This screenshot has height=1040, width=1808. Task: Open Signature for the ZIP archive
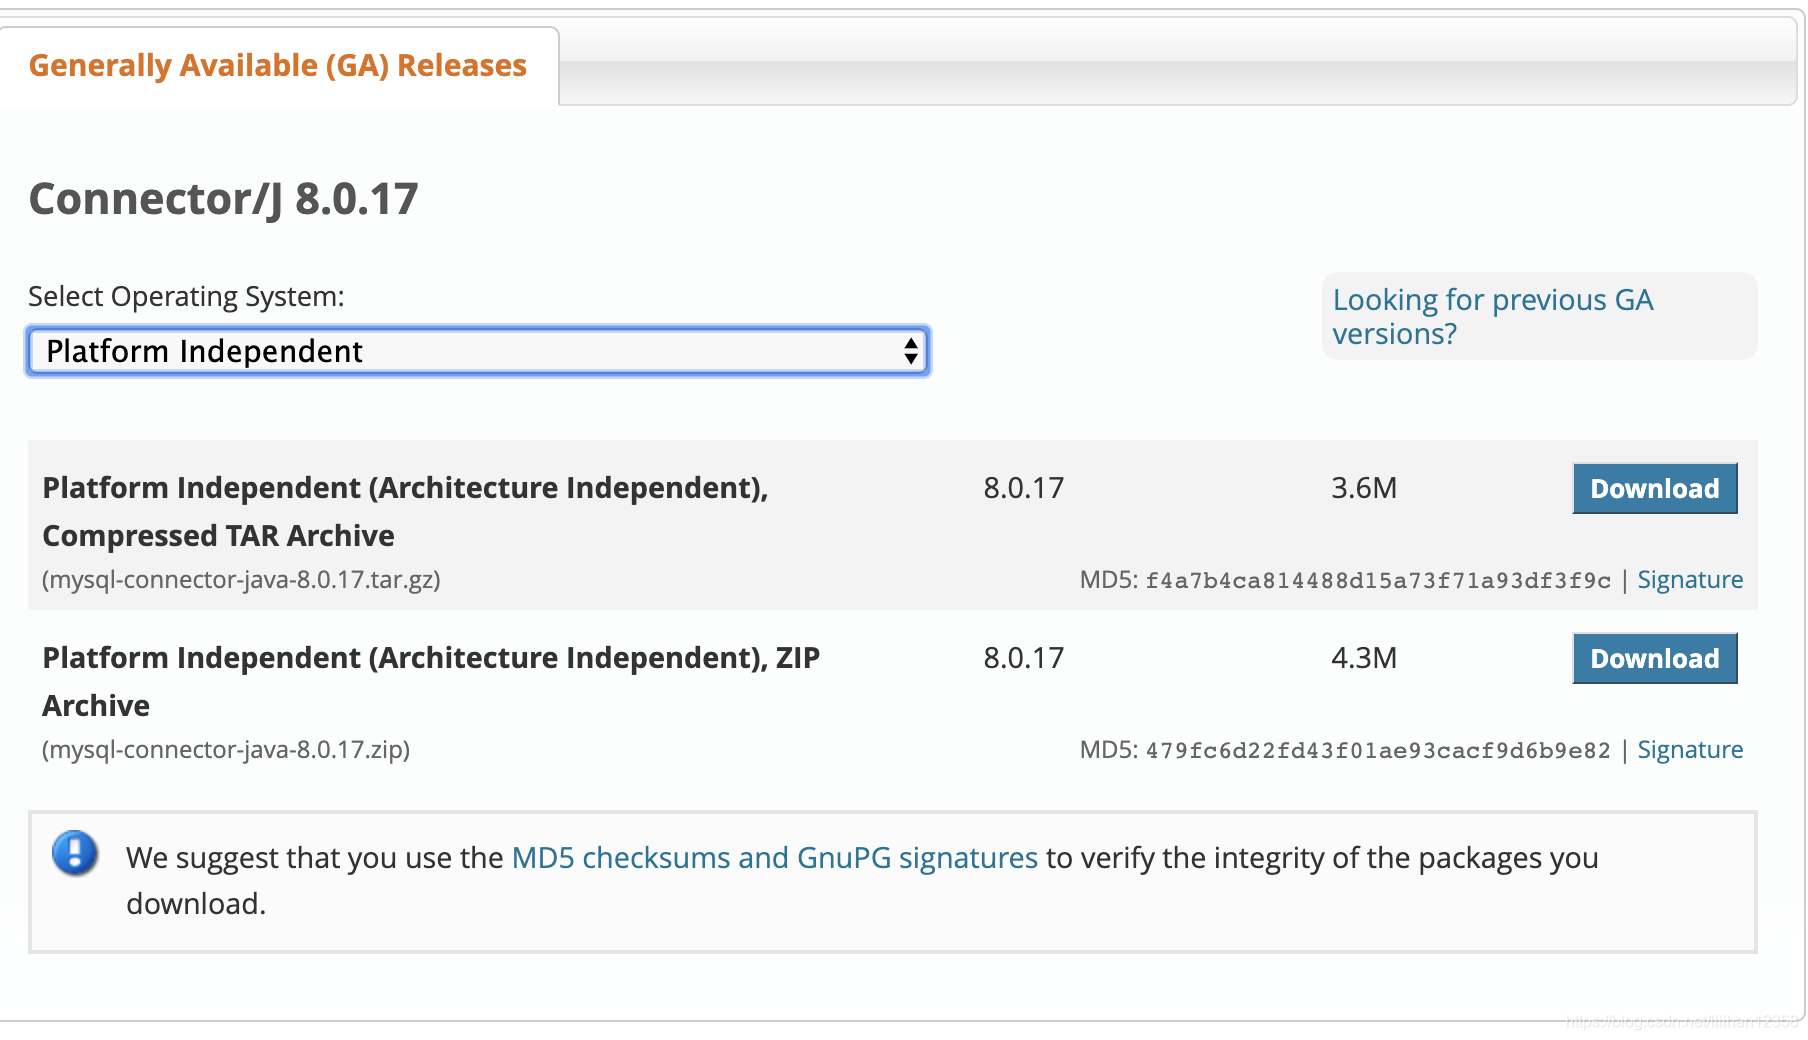(x=1689, y=749)
